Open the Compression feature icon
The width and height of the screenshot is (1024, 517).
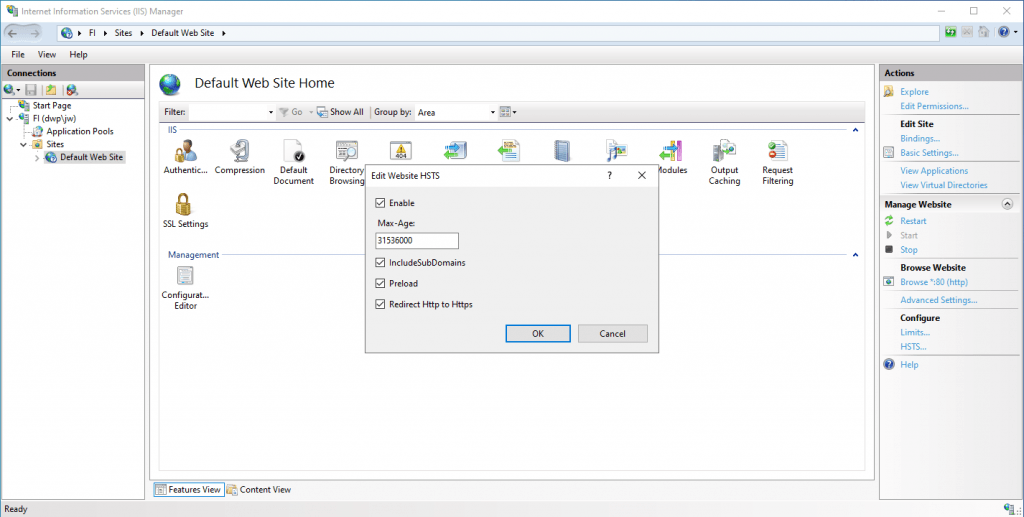click(x=240, y=152)
